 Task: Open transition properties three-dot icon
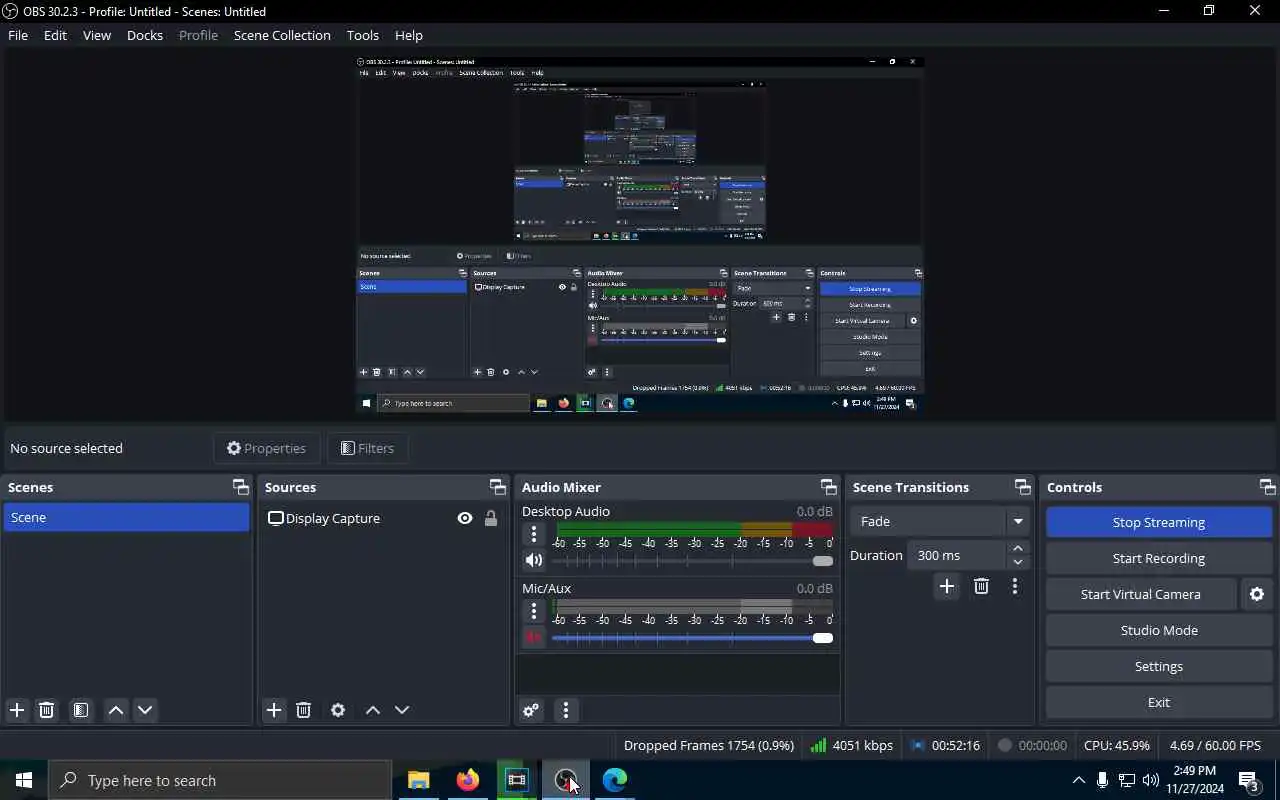pyautogui.click(x=1015, y=586)
